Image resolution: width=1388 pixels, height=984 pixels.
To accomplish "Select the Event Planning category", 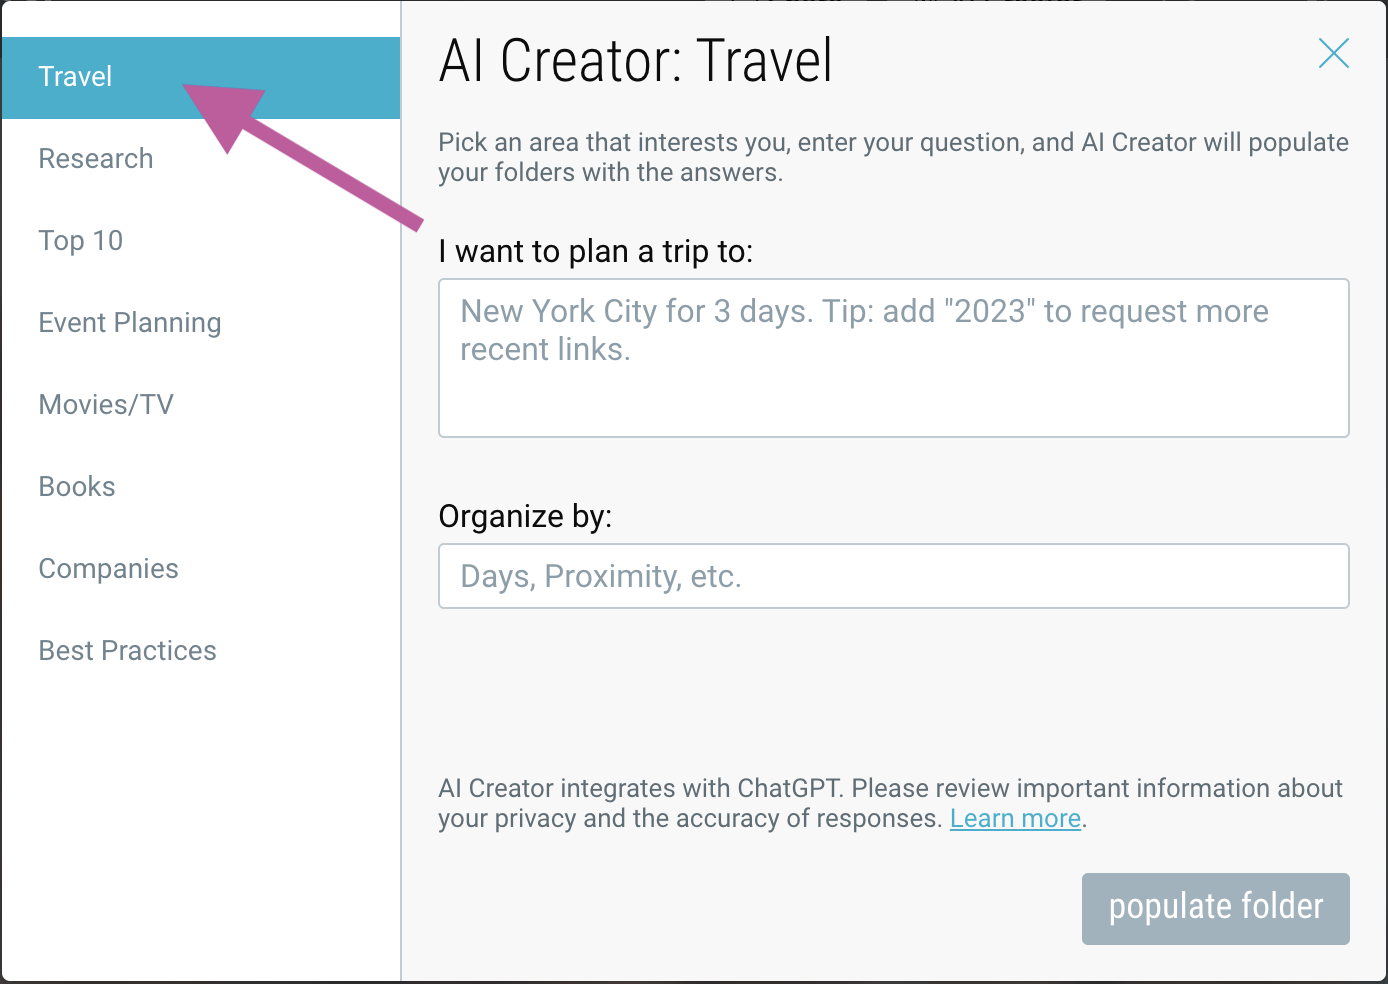I will coord(129,322).
